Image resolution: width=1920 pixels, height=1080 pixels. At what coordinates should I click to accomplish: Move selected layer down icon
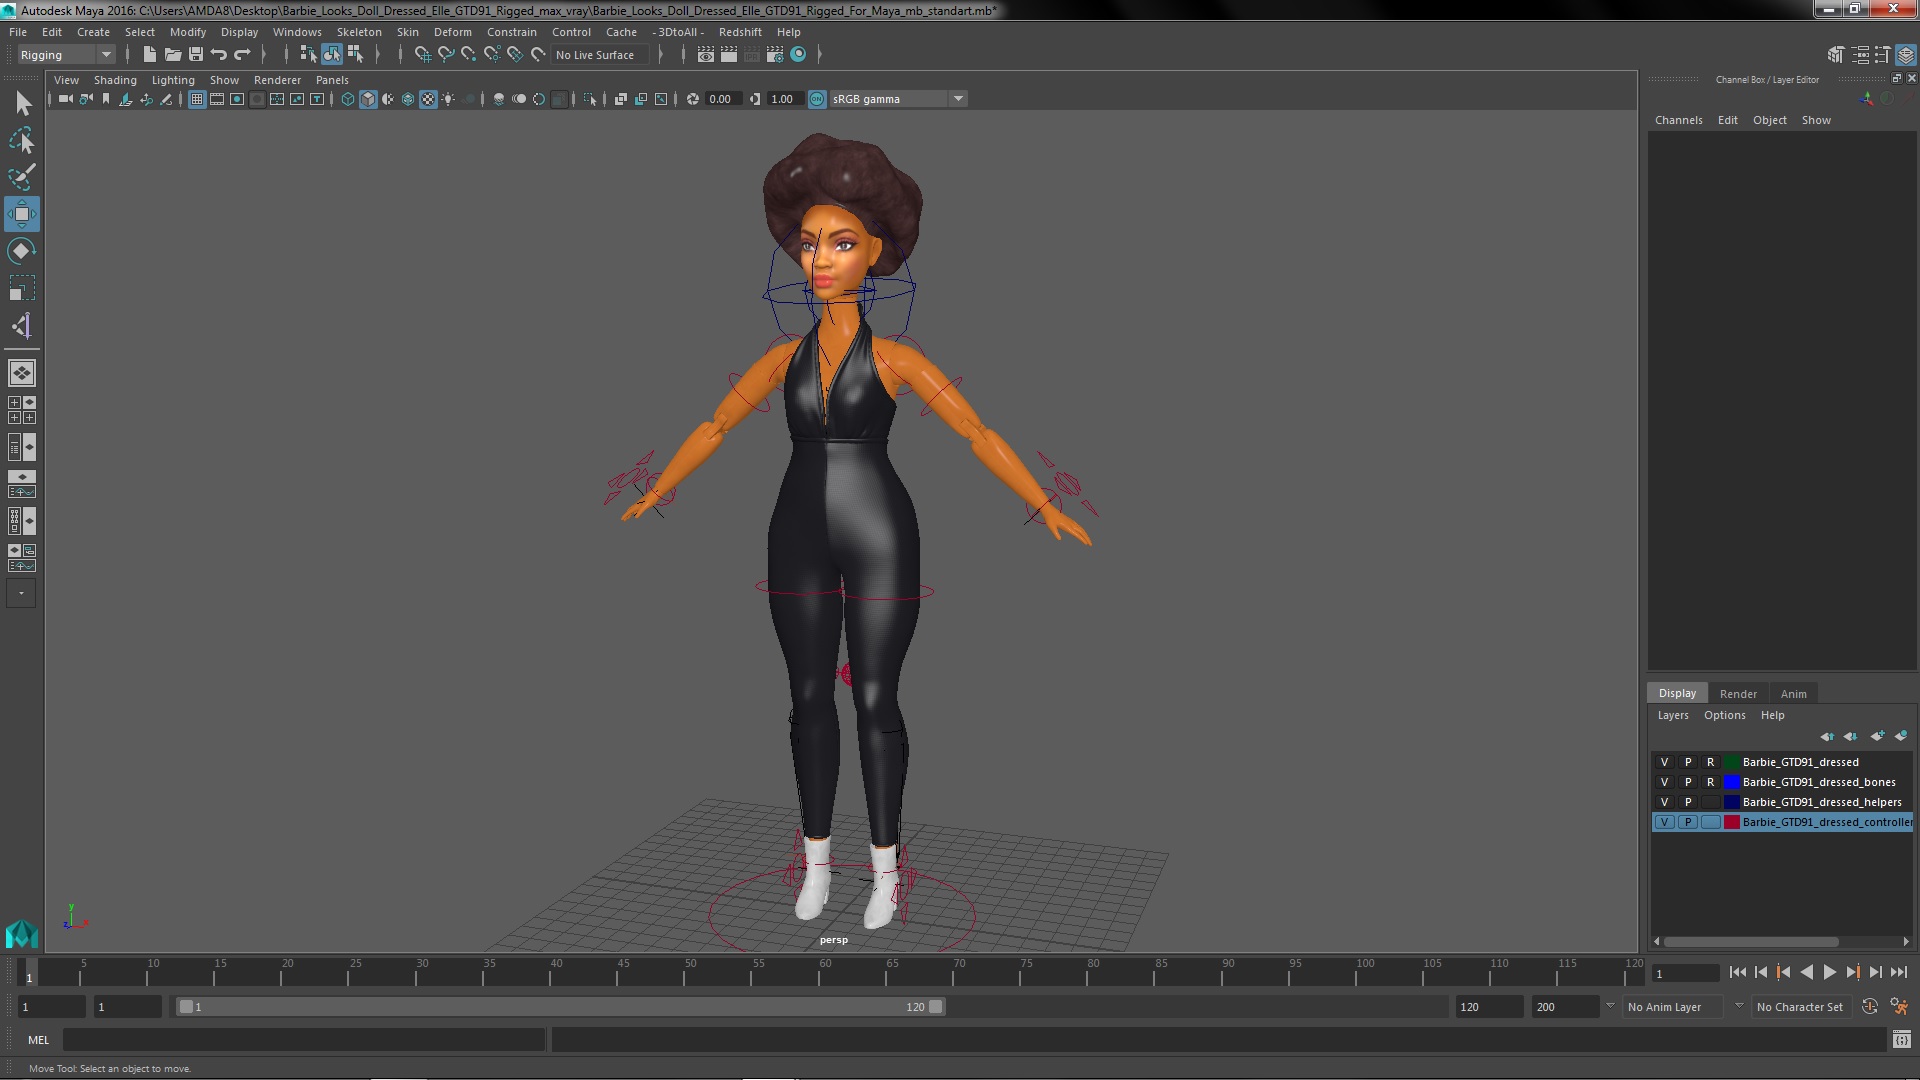coord(1851,737)
